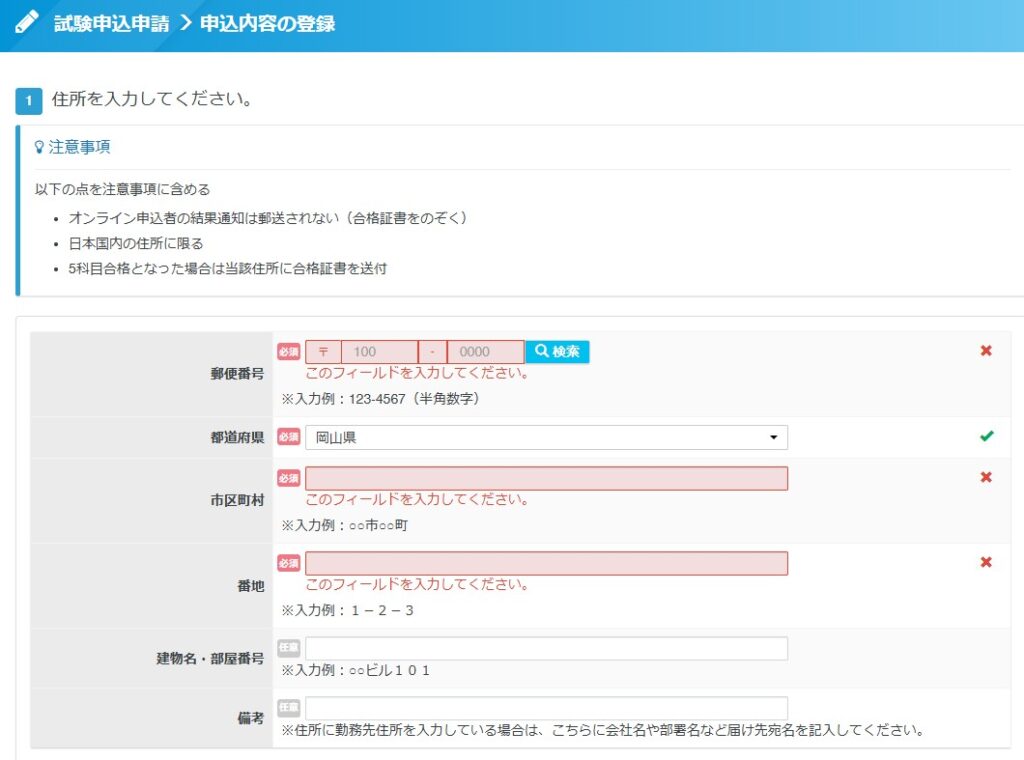Select the 備考 input box
1024x760 pixels.
546,708
